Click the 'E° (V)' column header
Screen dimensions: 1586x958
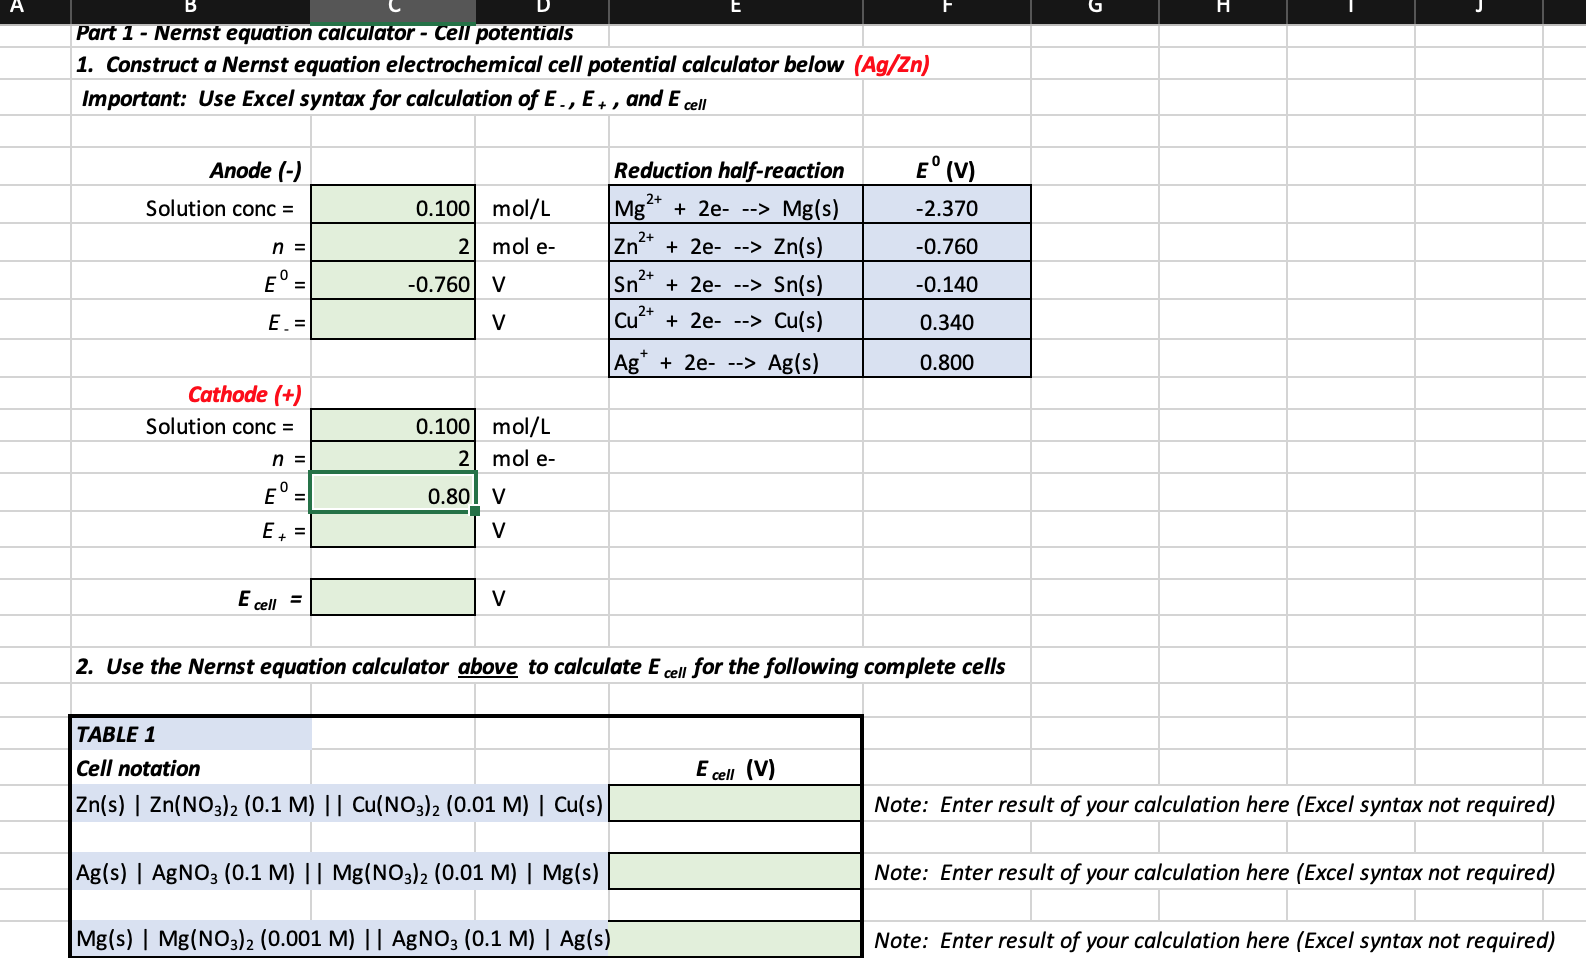(x=946, y=168)
